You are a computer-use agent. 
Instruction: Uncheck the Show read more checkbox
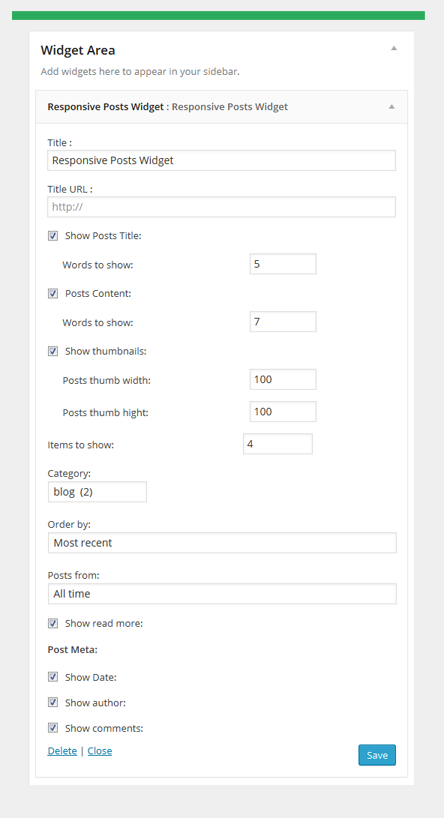(53, 623)
